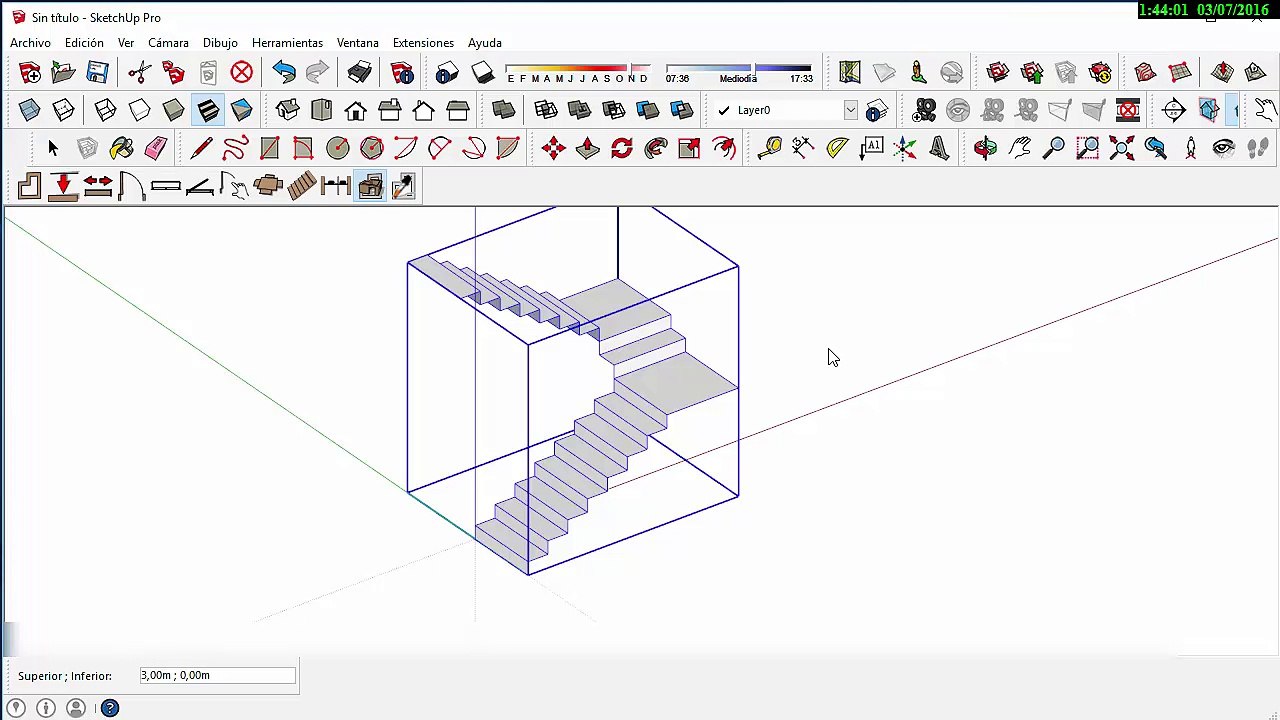Image resolution: width=1280 pixels, height=720 pixels.
Task: Open the Cámara menu
Action: pos(168,43)
